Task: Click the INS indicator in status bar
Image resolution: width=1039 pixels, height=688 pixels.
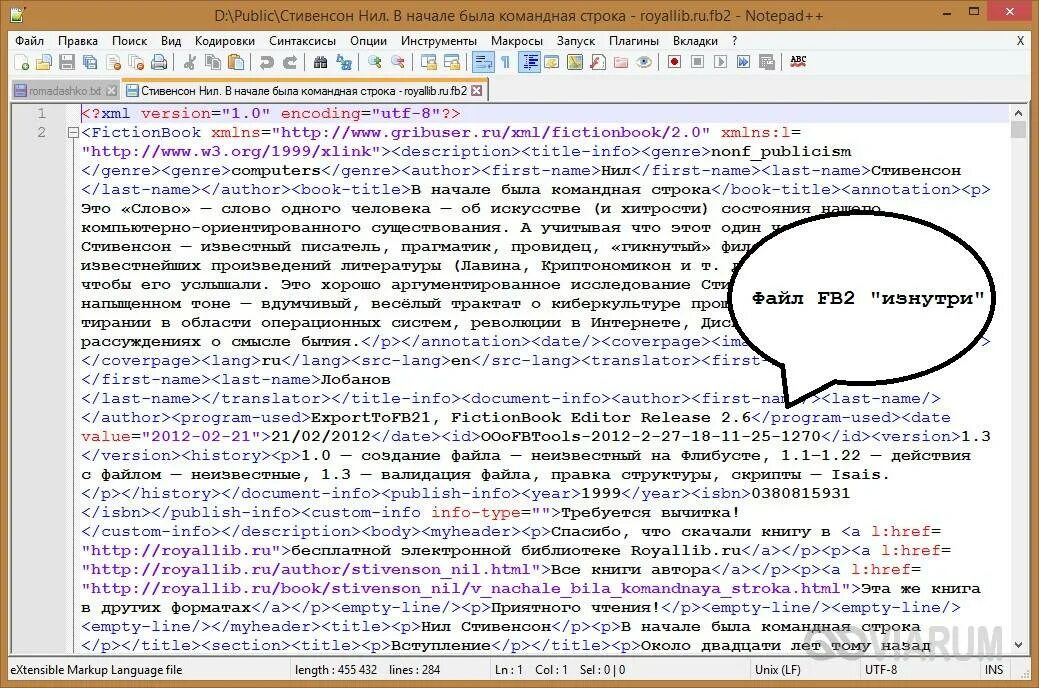Action: (x=994, y=670)
